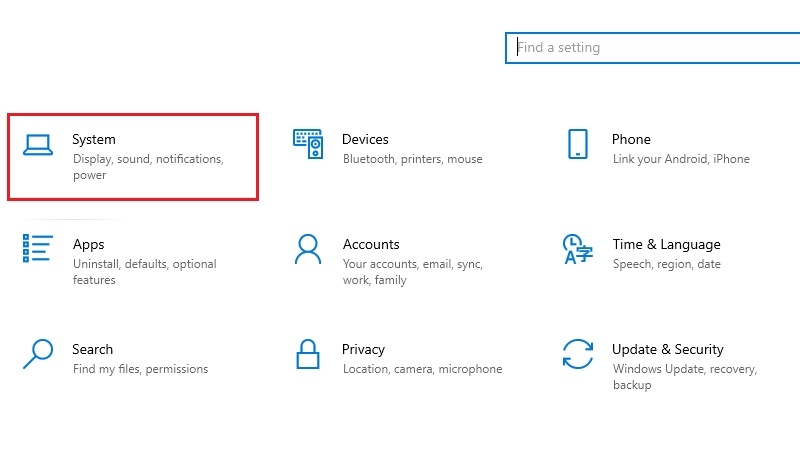Focus the Find a setting search box
800x450 pixels.
pos(653,48)
